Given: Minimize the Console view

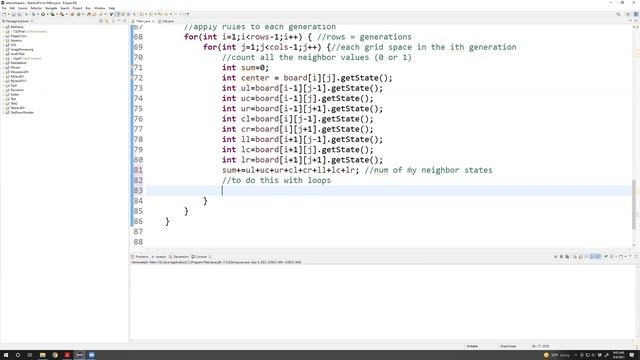Looking at the screenshot, I should point(630,256).
